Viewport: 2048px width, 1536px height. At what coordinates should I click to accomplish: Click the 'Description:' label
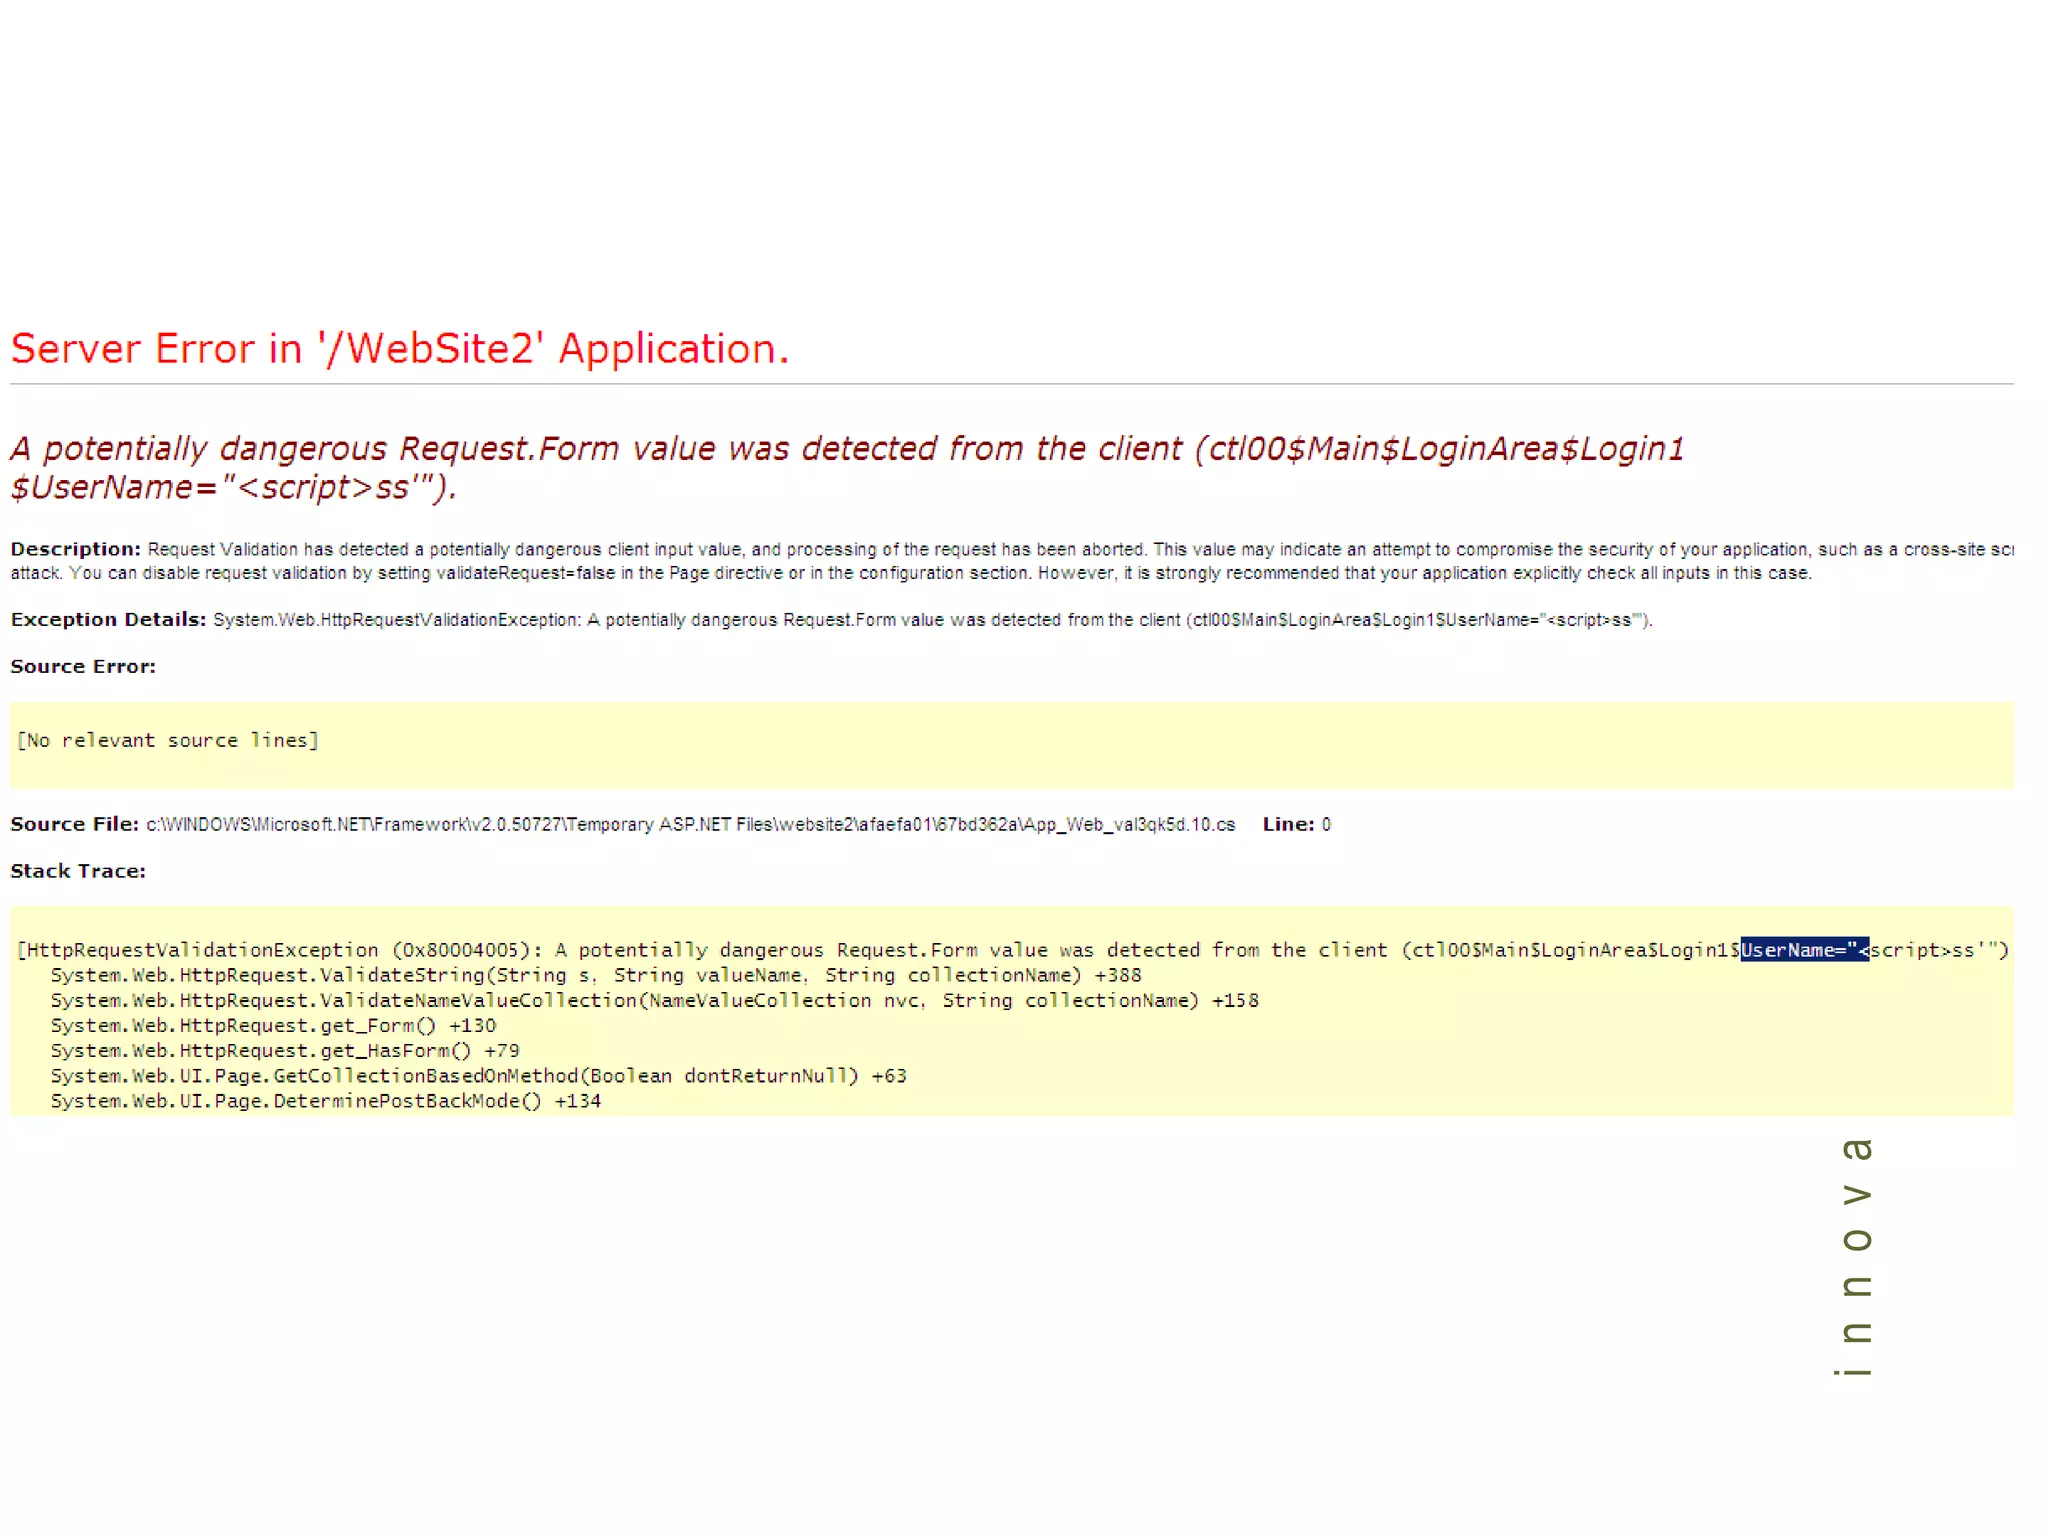75,549
